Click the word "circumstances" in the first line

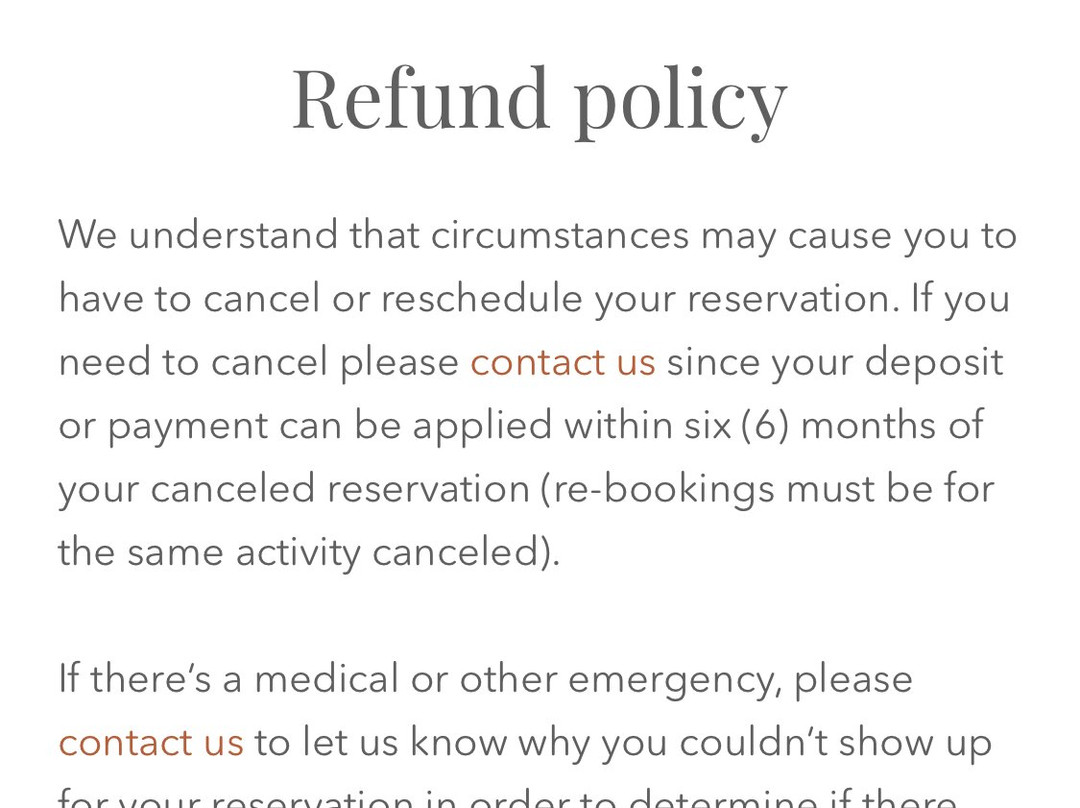pos(560,235)
